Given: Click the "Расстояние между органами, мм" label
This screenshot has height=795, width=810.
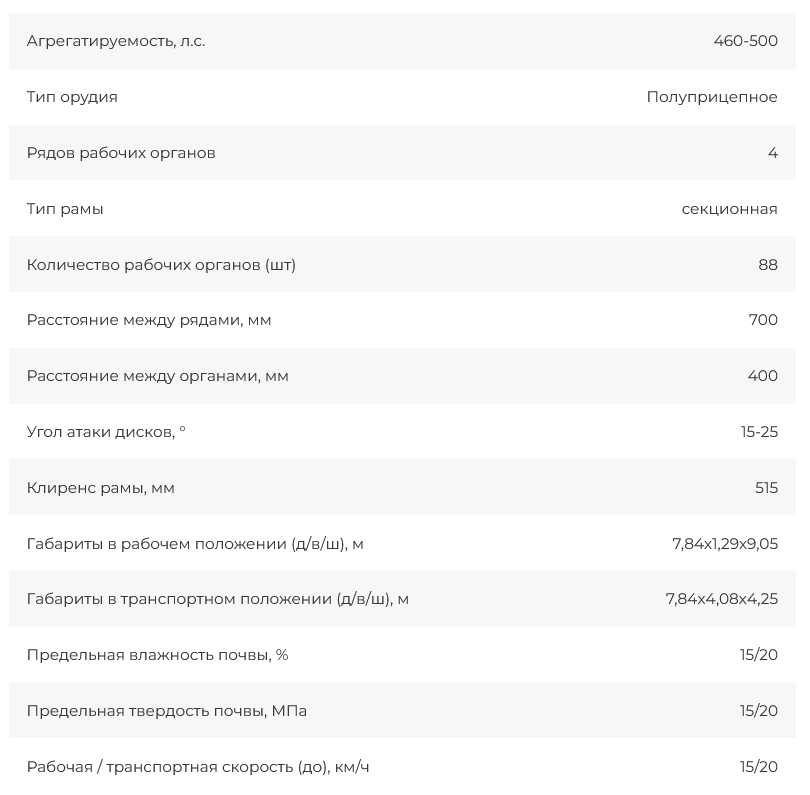Looking at the screenshot, I should (x=158, y=376).
